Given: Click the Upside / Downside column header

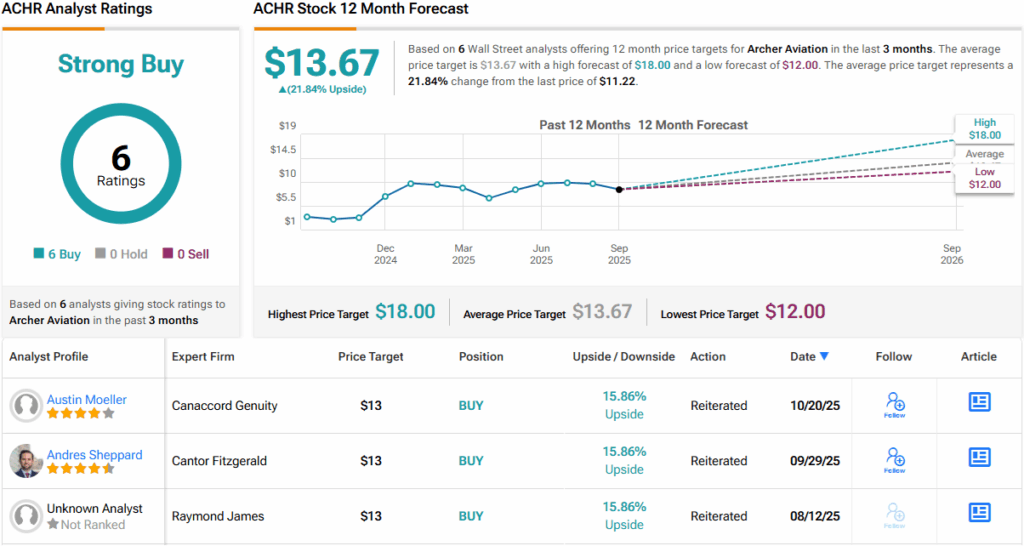Looking at the screenshot, I should coord(623,356).
